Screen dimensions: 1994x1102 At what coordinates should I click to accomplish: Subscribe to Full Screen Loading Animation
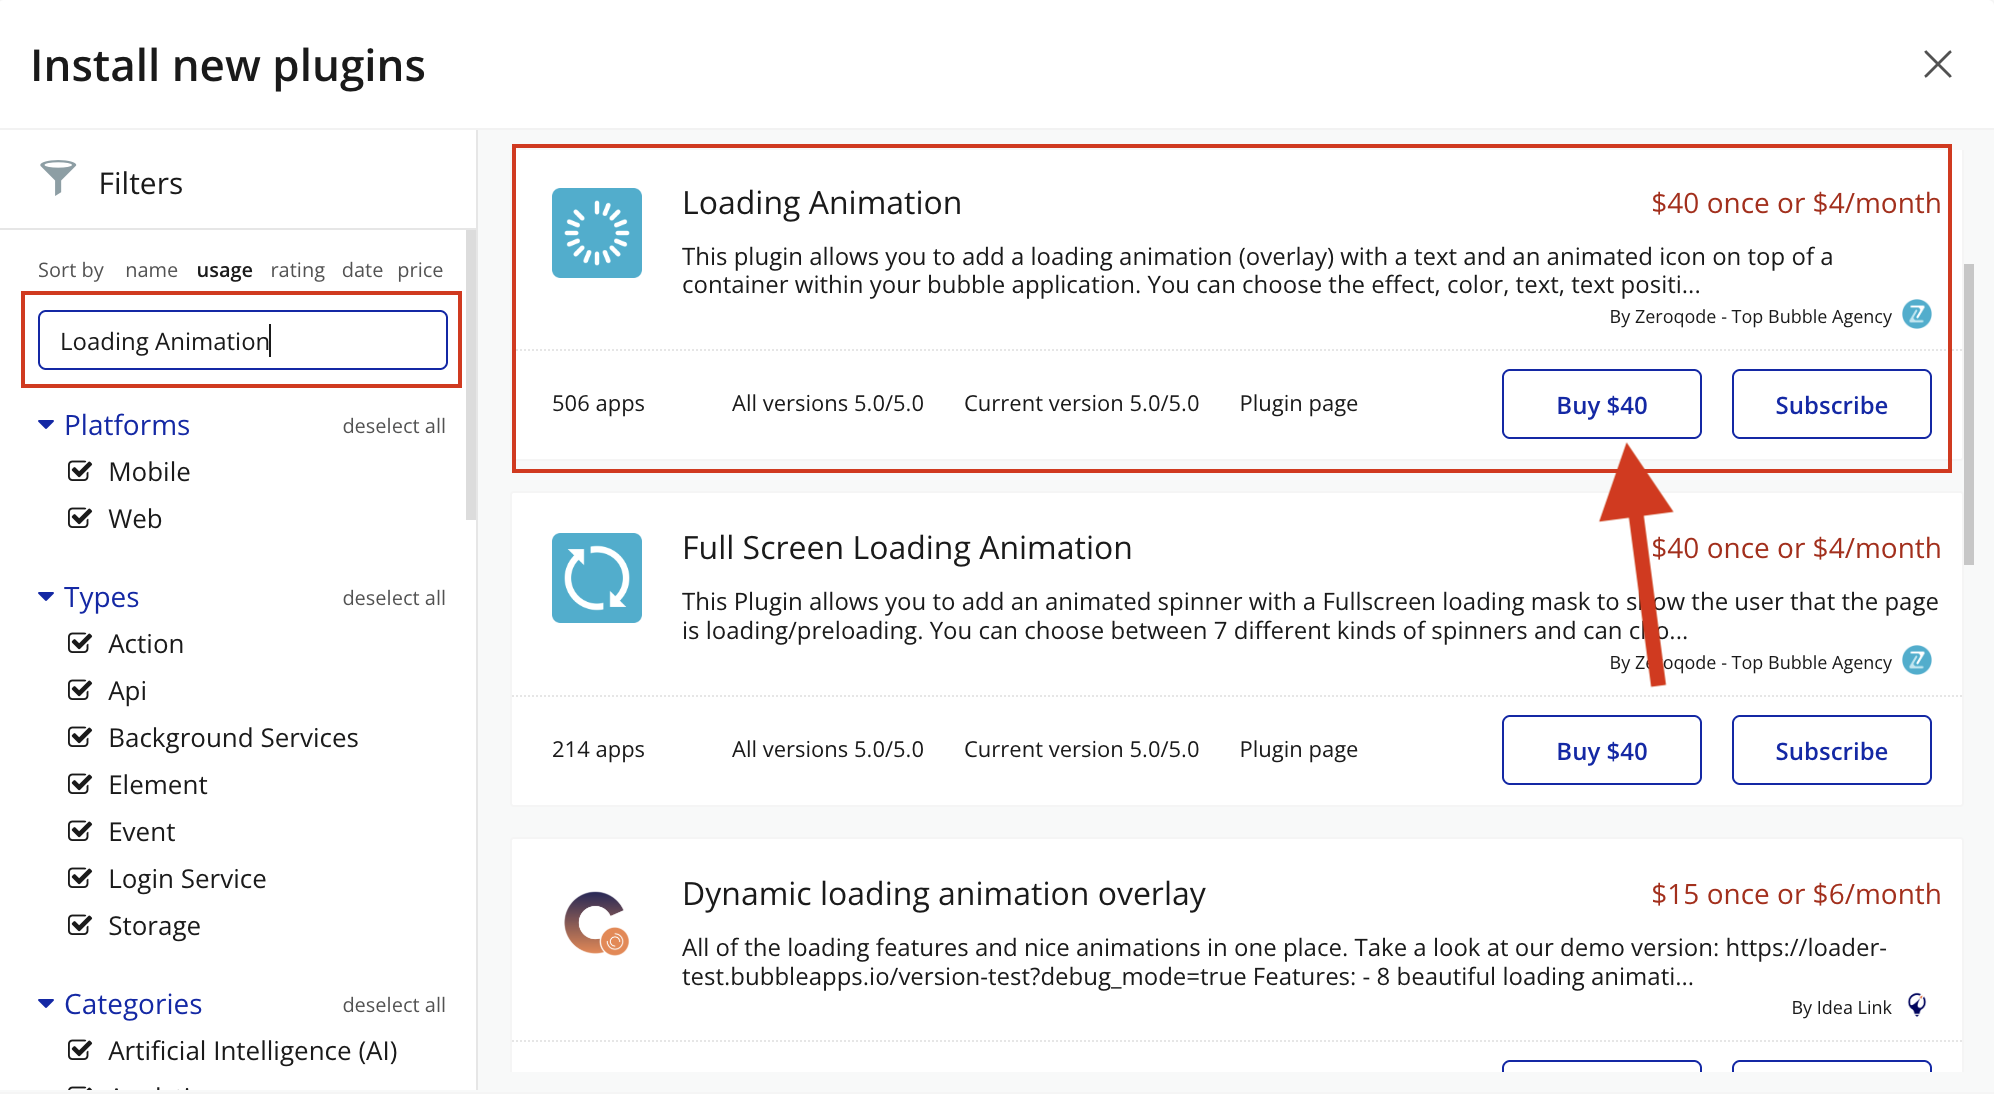click(1830, 751)
